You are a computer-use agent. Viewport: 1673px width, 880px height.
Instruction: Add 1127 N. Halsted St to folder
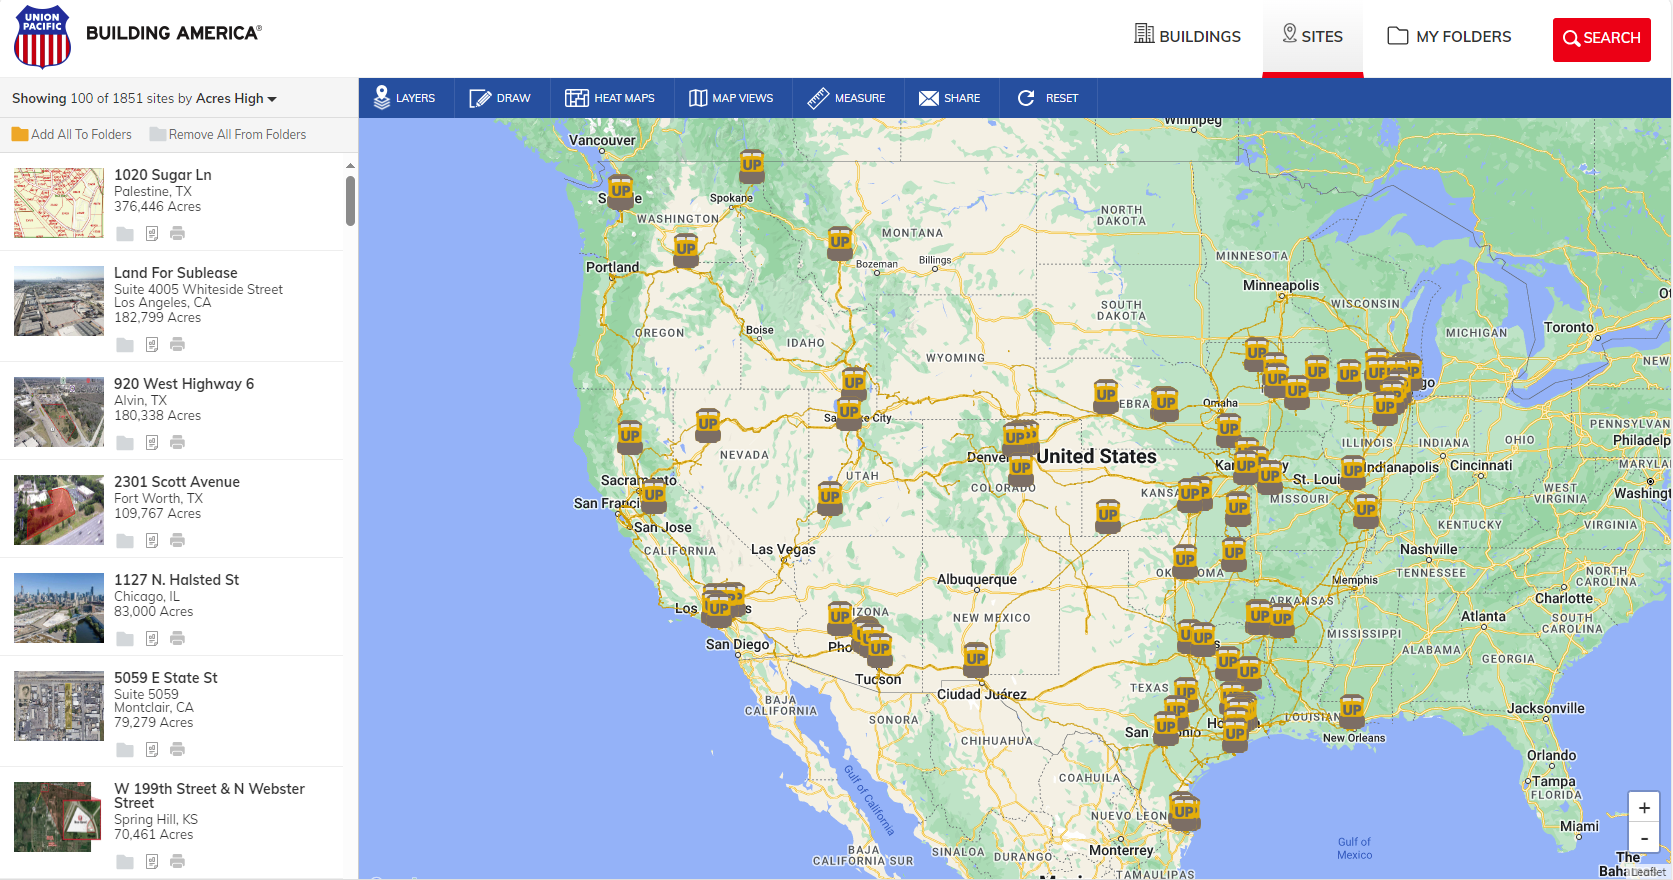pos(125,639)
